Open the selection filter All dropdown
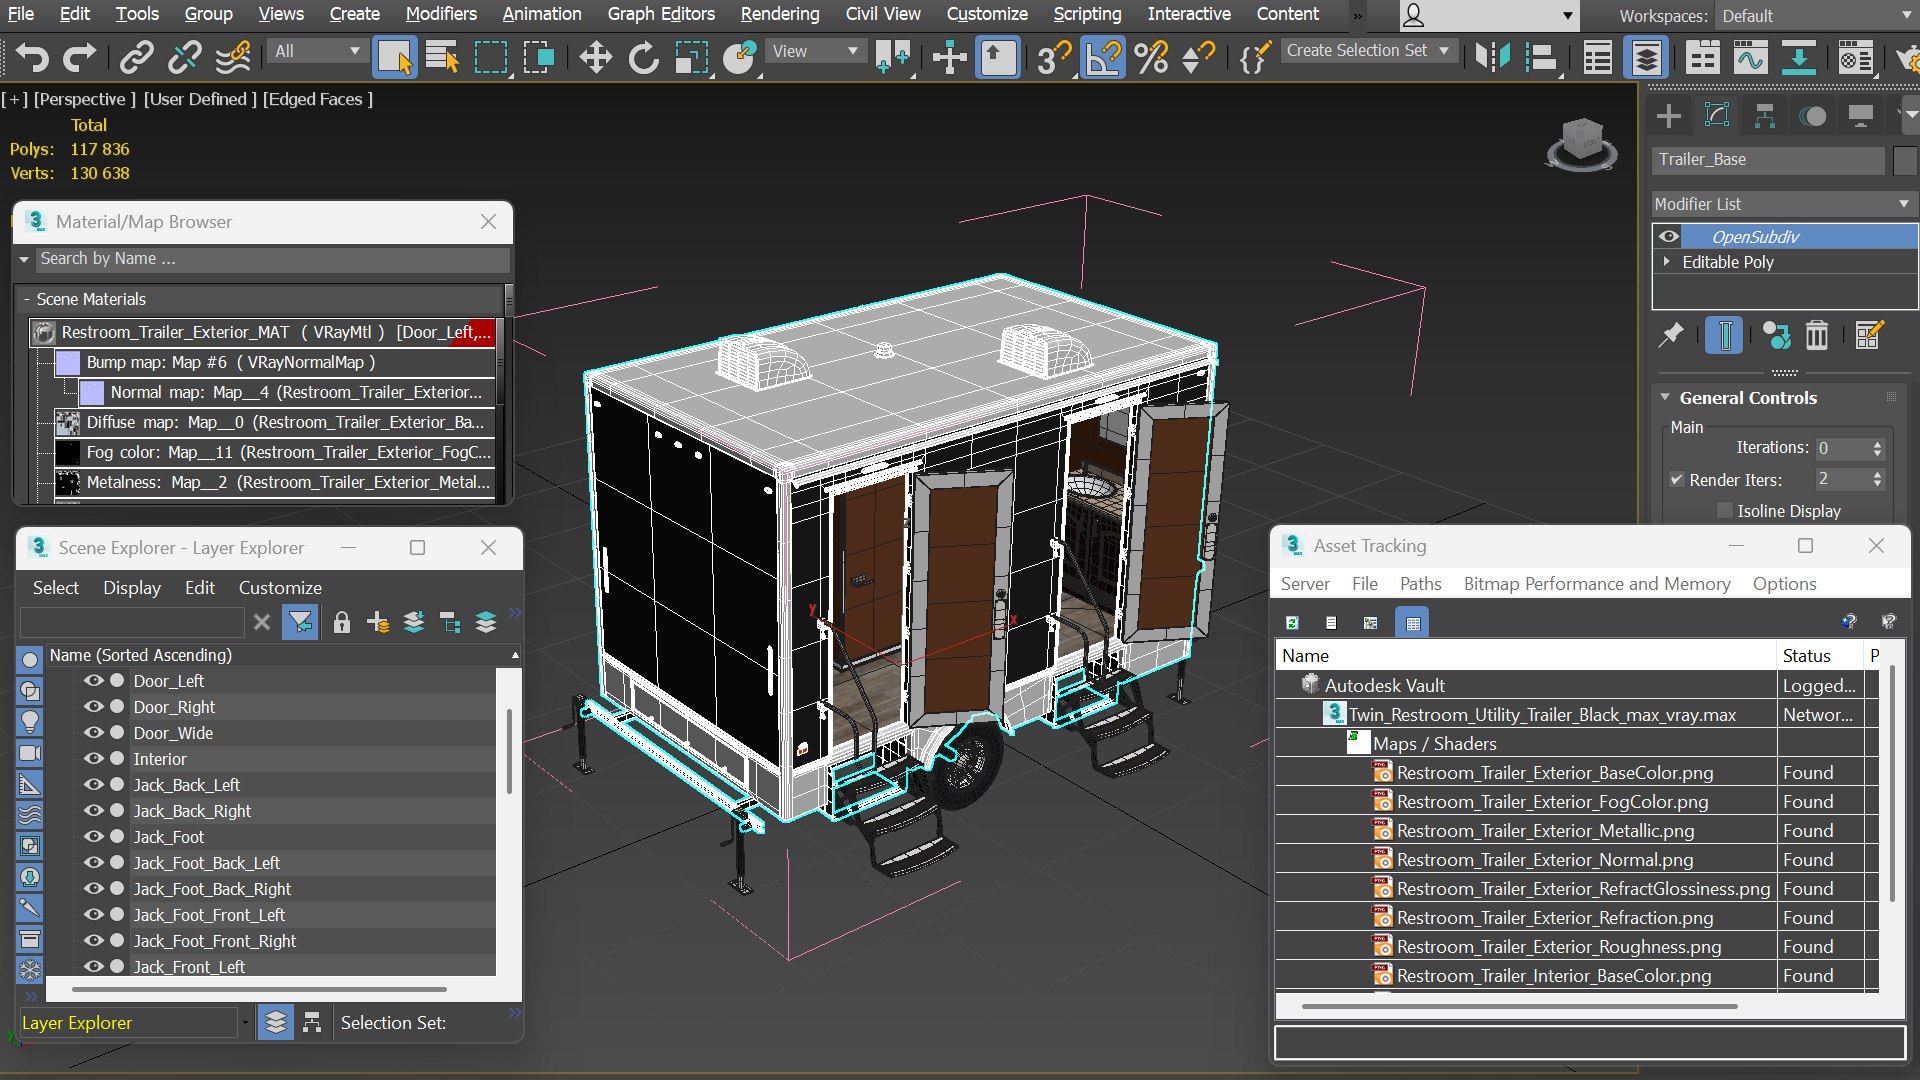This screenshot has height=1080, width=1920. [316, 51]
